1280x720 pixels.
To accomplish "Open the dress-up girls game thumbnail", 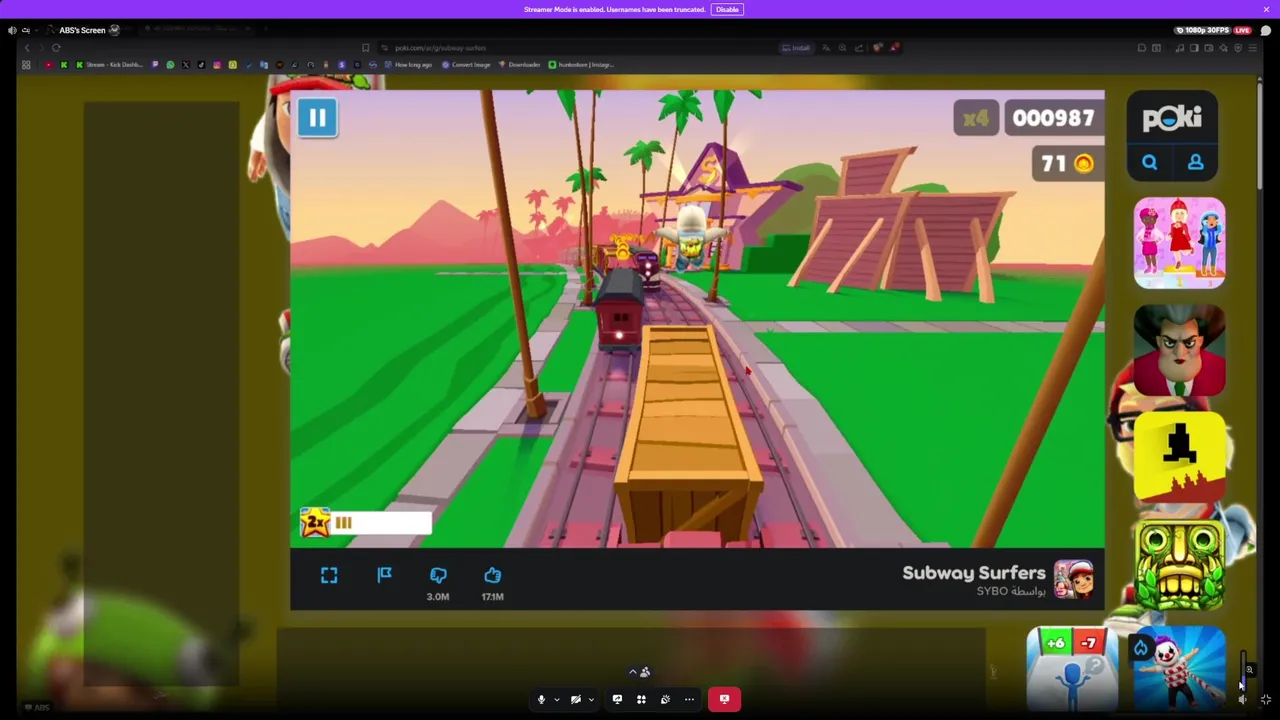I will click(x=1179, y=243).
